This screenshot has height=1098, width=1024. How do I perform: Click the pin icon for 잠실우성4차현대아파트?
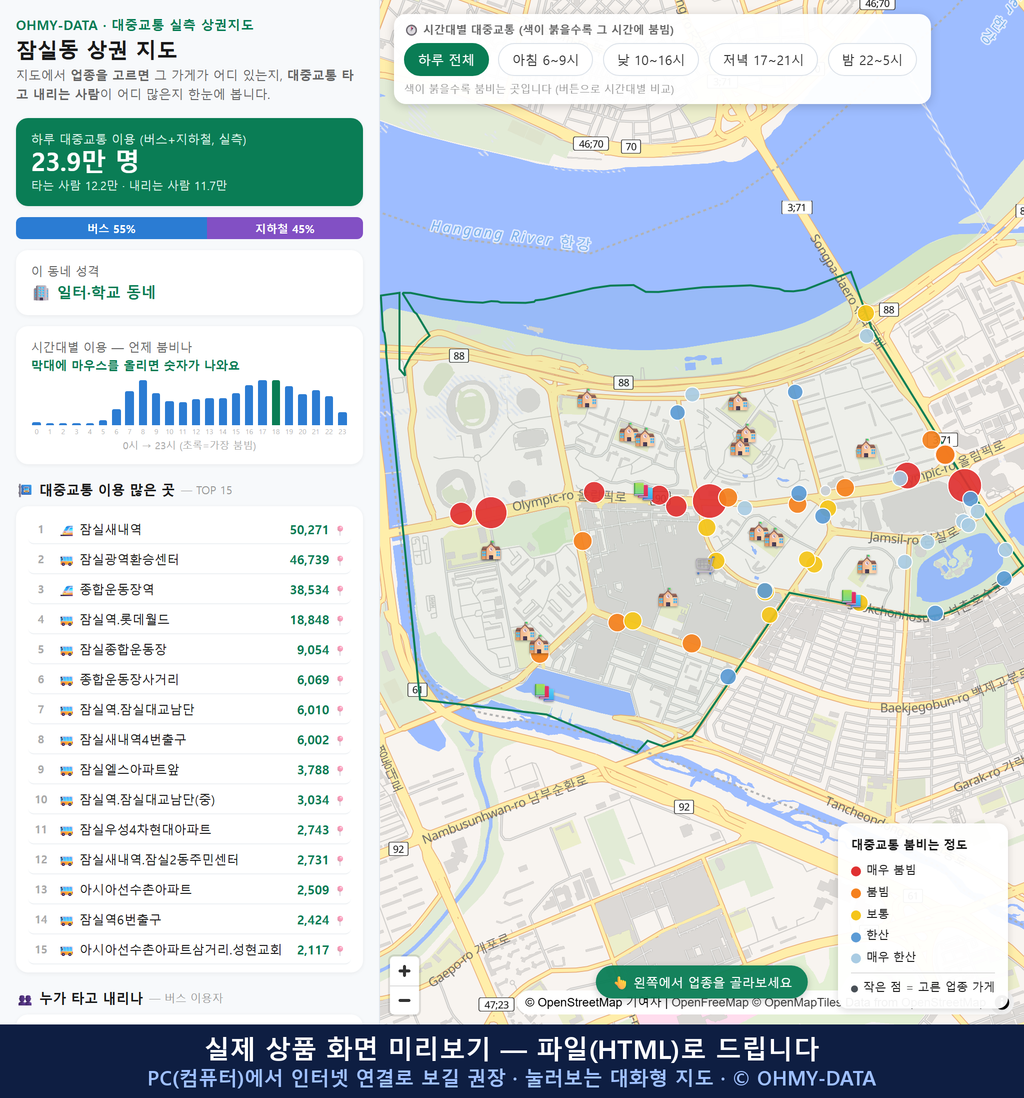[x=340, y=831]
